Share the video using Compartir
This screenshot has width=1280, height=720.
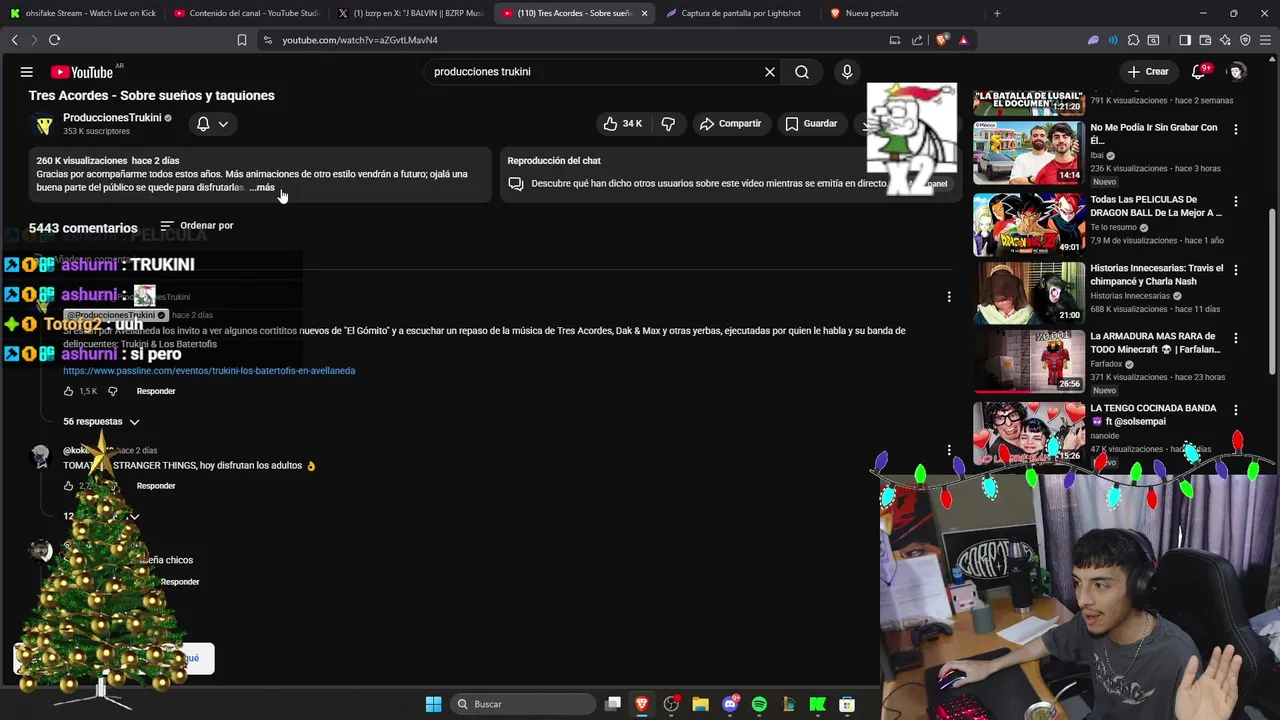coord(731,124)
